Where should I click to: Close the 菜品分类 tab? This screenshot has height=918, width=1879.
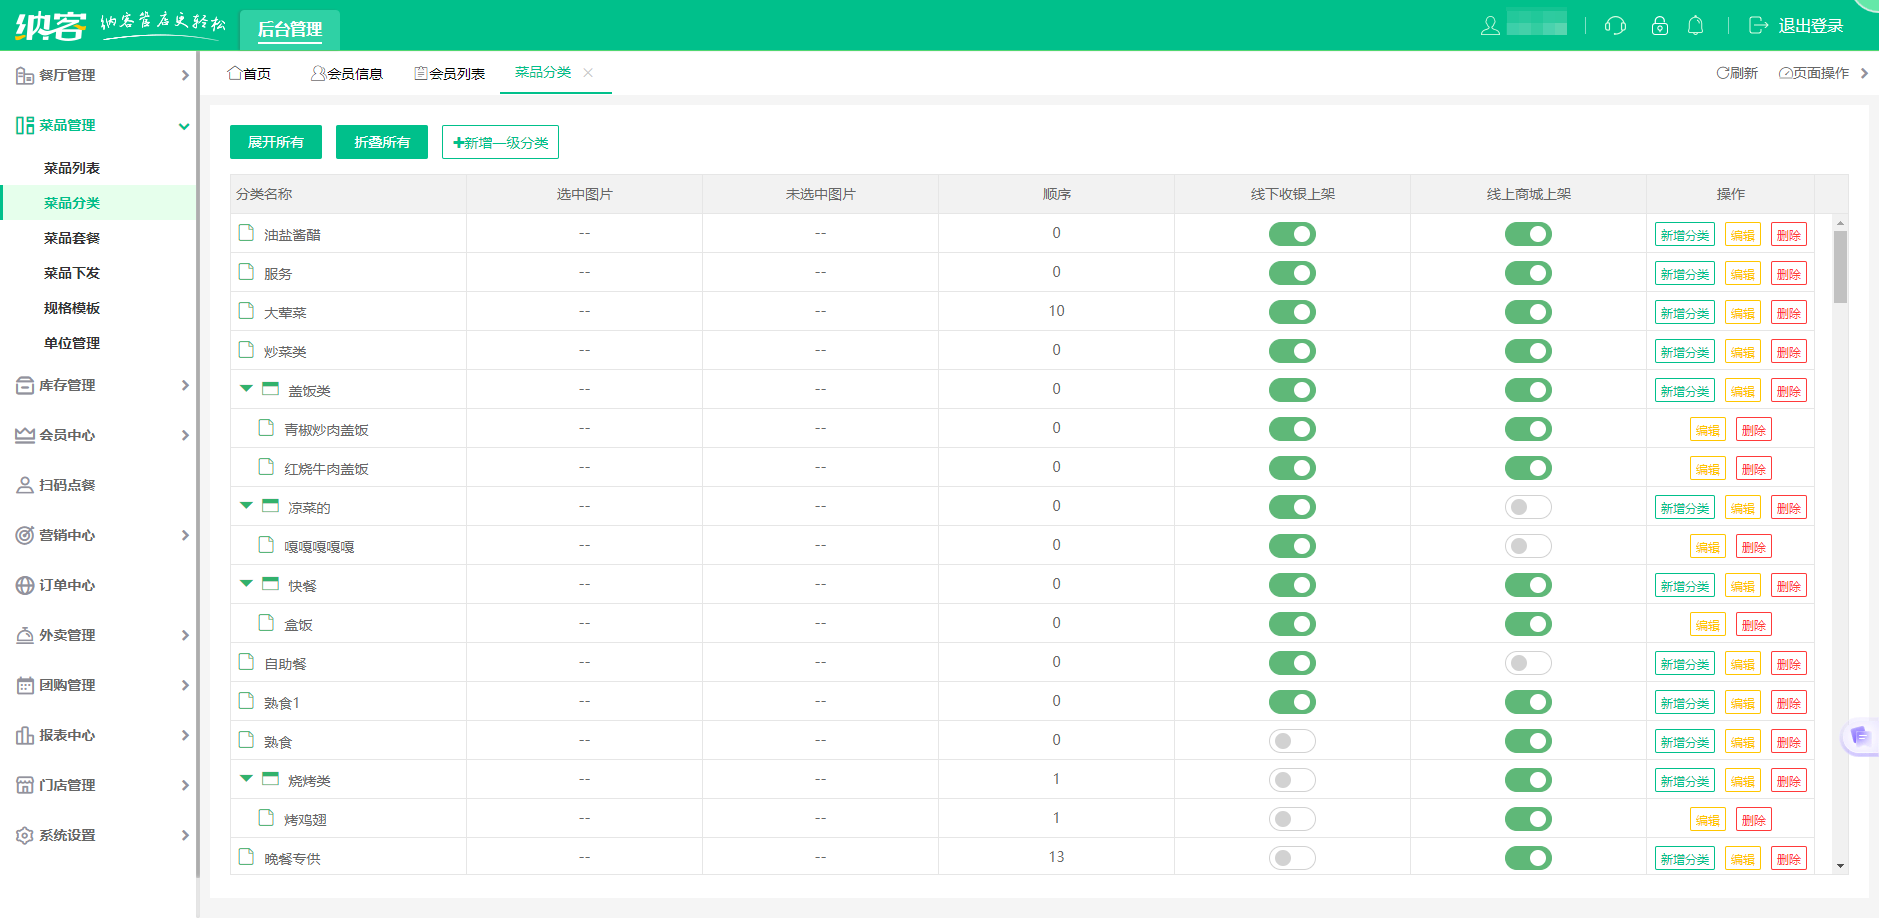pos(588,72)
